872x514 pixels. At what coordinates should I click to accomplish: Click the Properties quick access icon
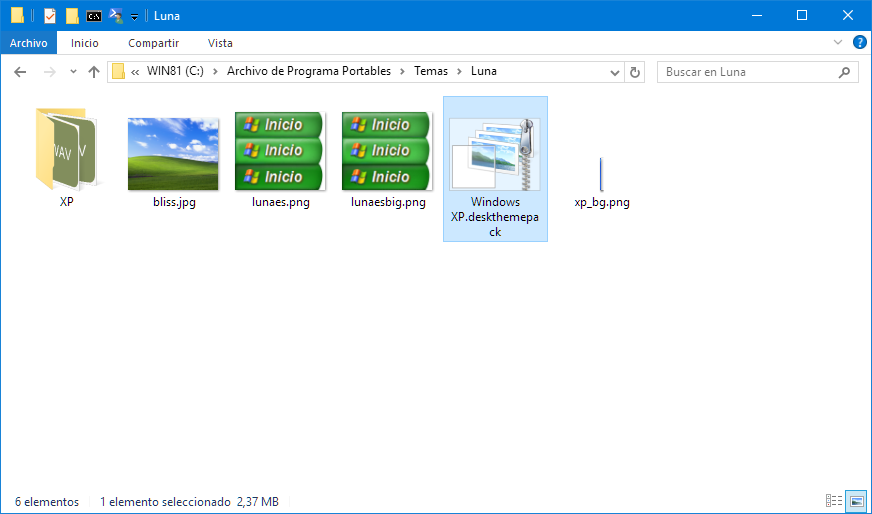click(x=50, y=16)
